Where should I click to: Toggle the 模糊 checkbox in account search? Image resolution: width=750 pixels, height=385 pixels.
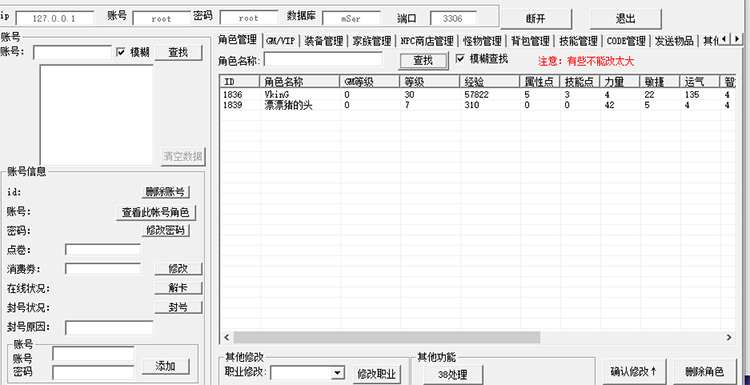tap(121, 52)
